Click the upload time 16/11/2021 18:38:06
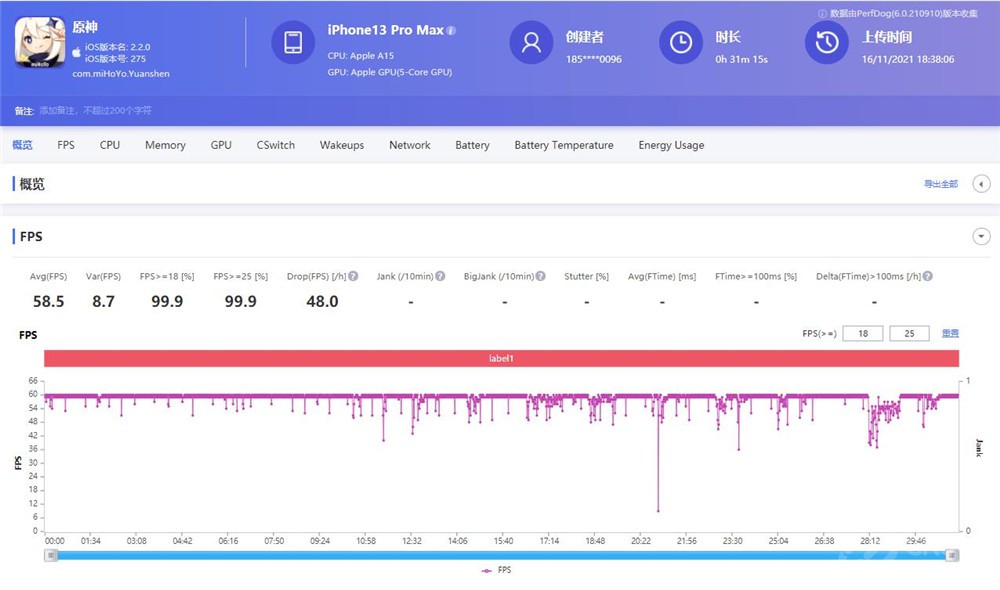Screen dimensions: 1000x590 point(908,59)
